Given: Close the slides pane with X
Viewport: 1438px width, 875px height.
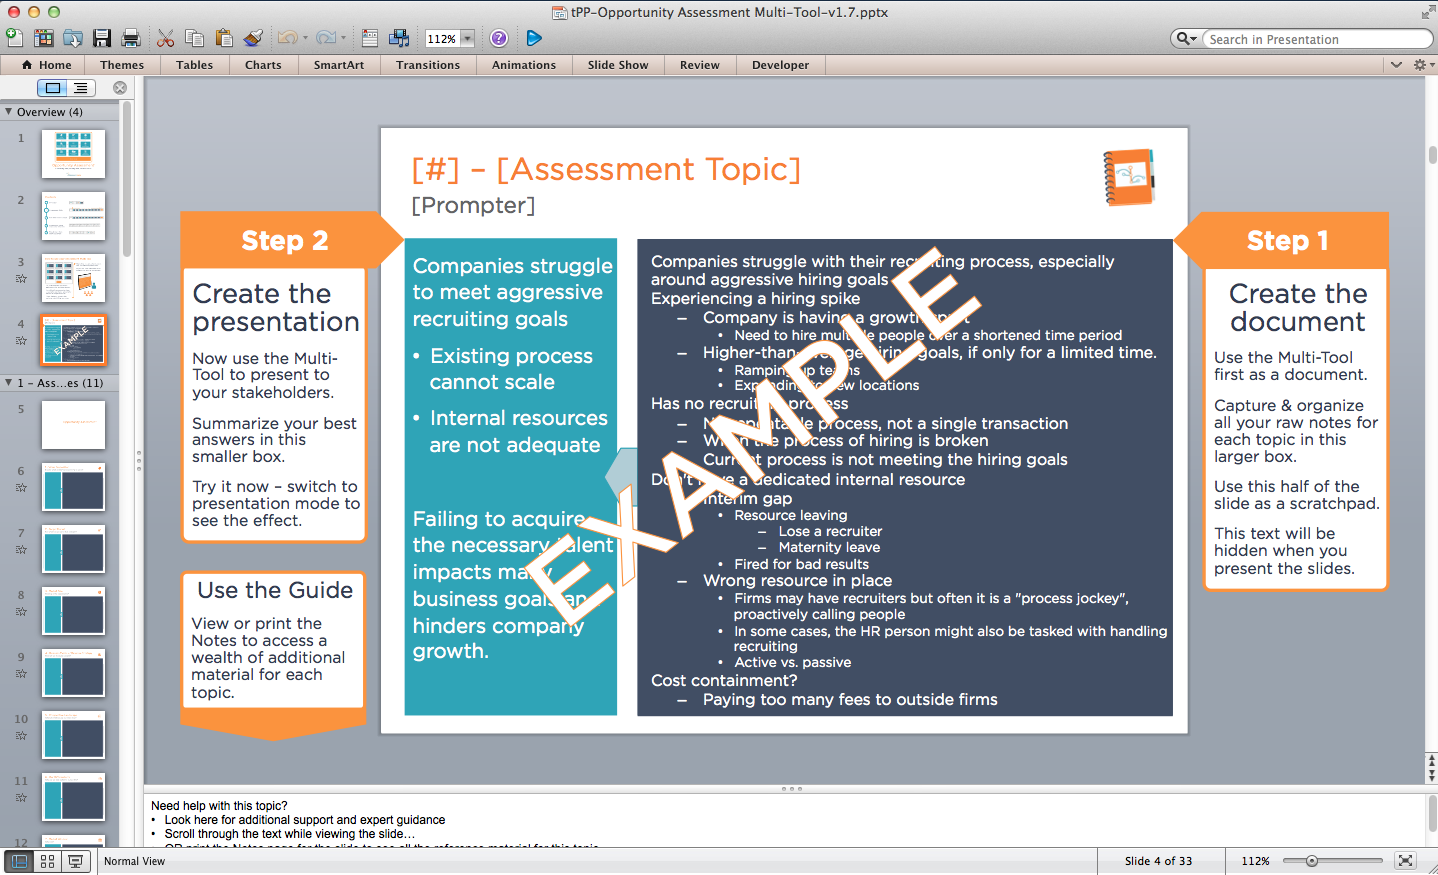Looking at the screenshot, I should click(x=120, y=88).
